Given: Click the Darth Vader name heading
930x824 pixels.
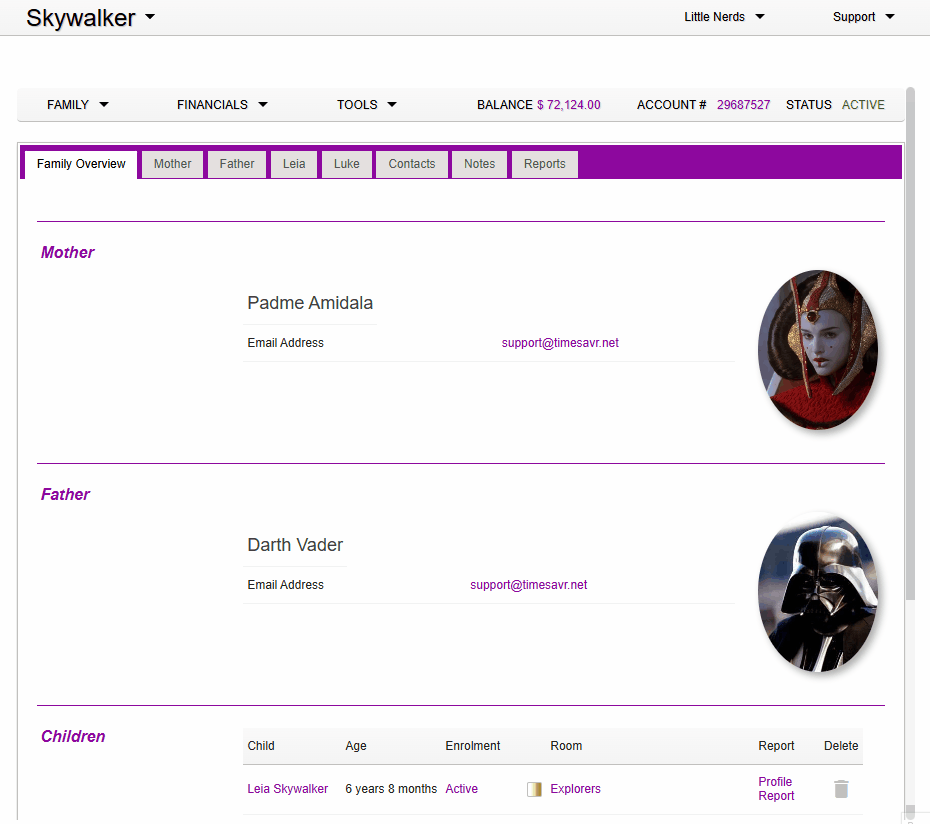Looking at the screenshot, I should (295, 545).
